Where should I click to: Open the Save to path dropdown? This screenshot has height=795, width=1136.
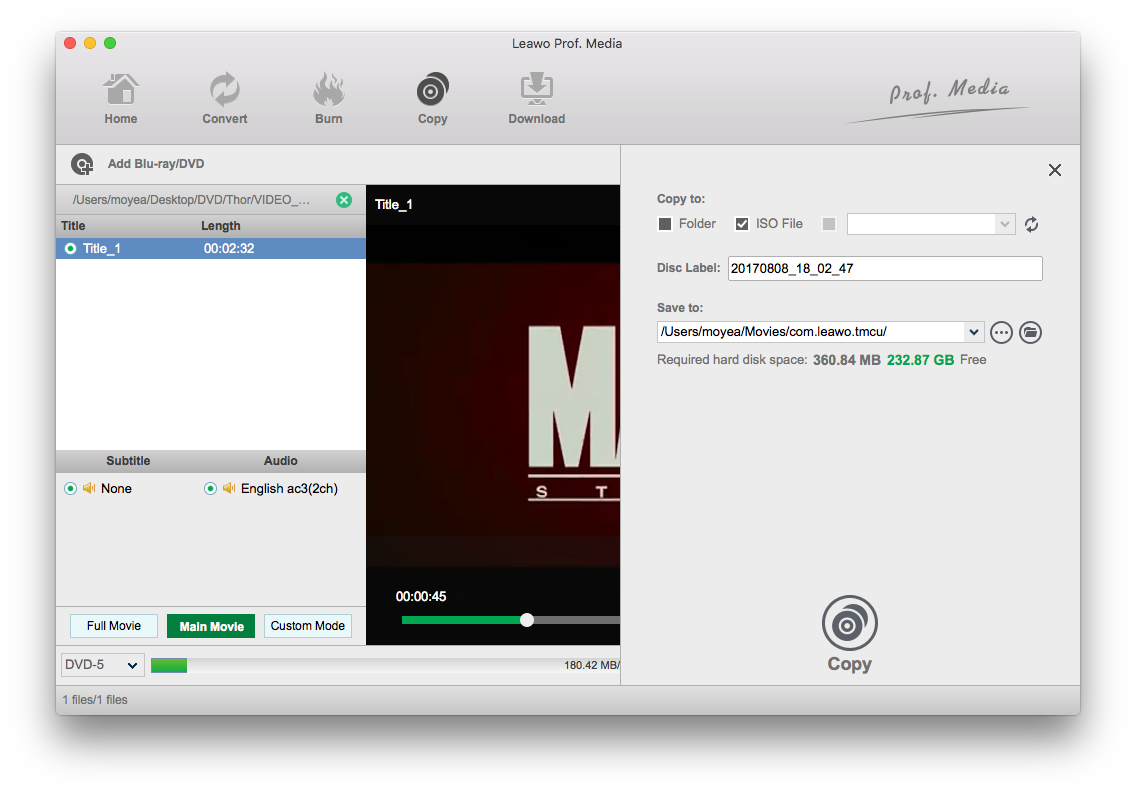974,332
